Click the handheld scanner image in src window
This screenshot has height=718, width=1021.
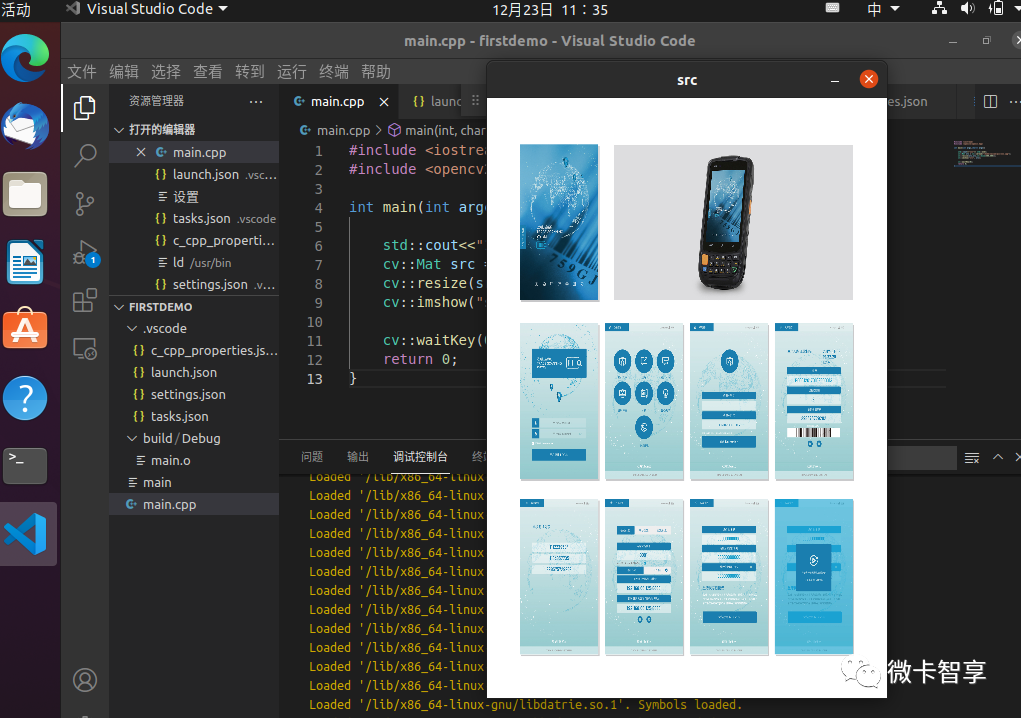733,223
